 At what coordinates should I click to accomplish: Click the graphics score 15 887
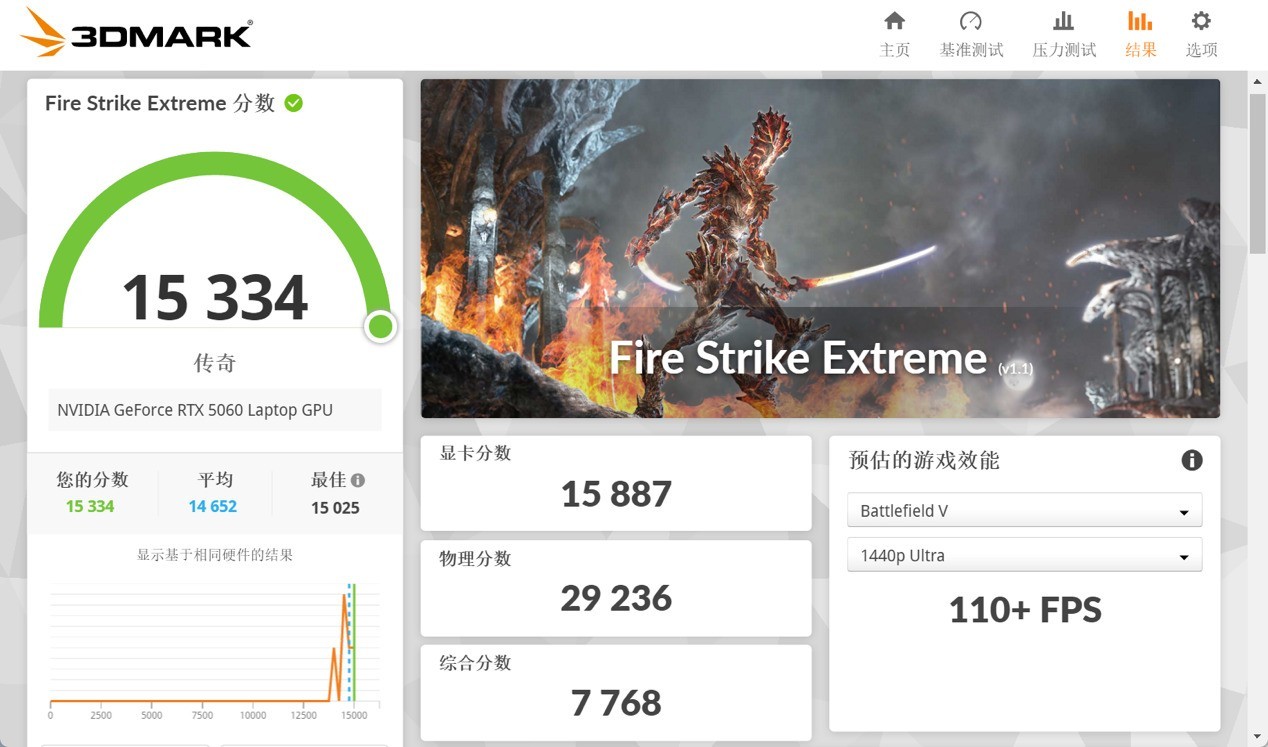pyautogui.click(x=616, y=494)
